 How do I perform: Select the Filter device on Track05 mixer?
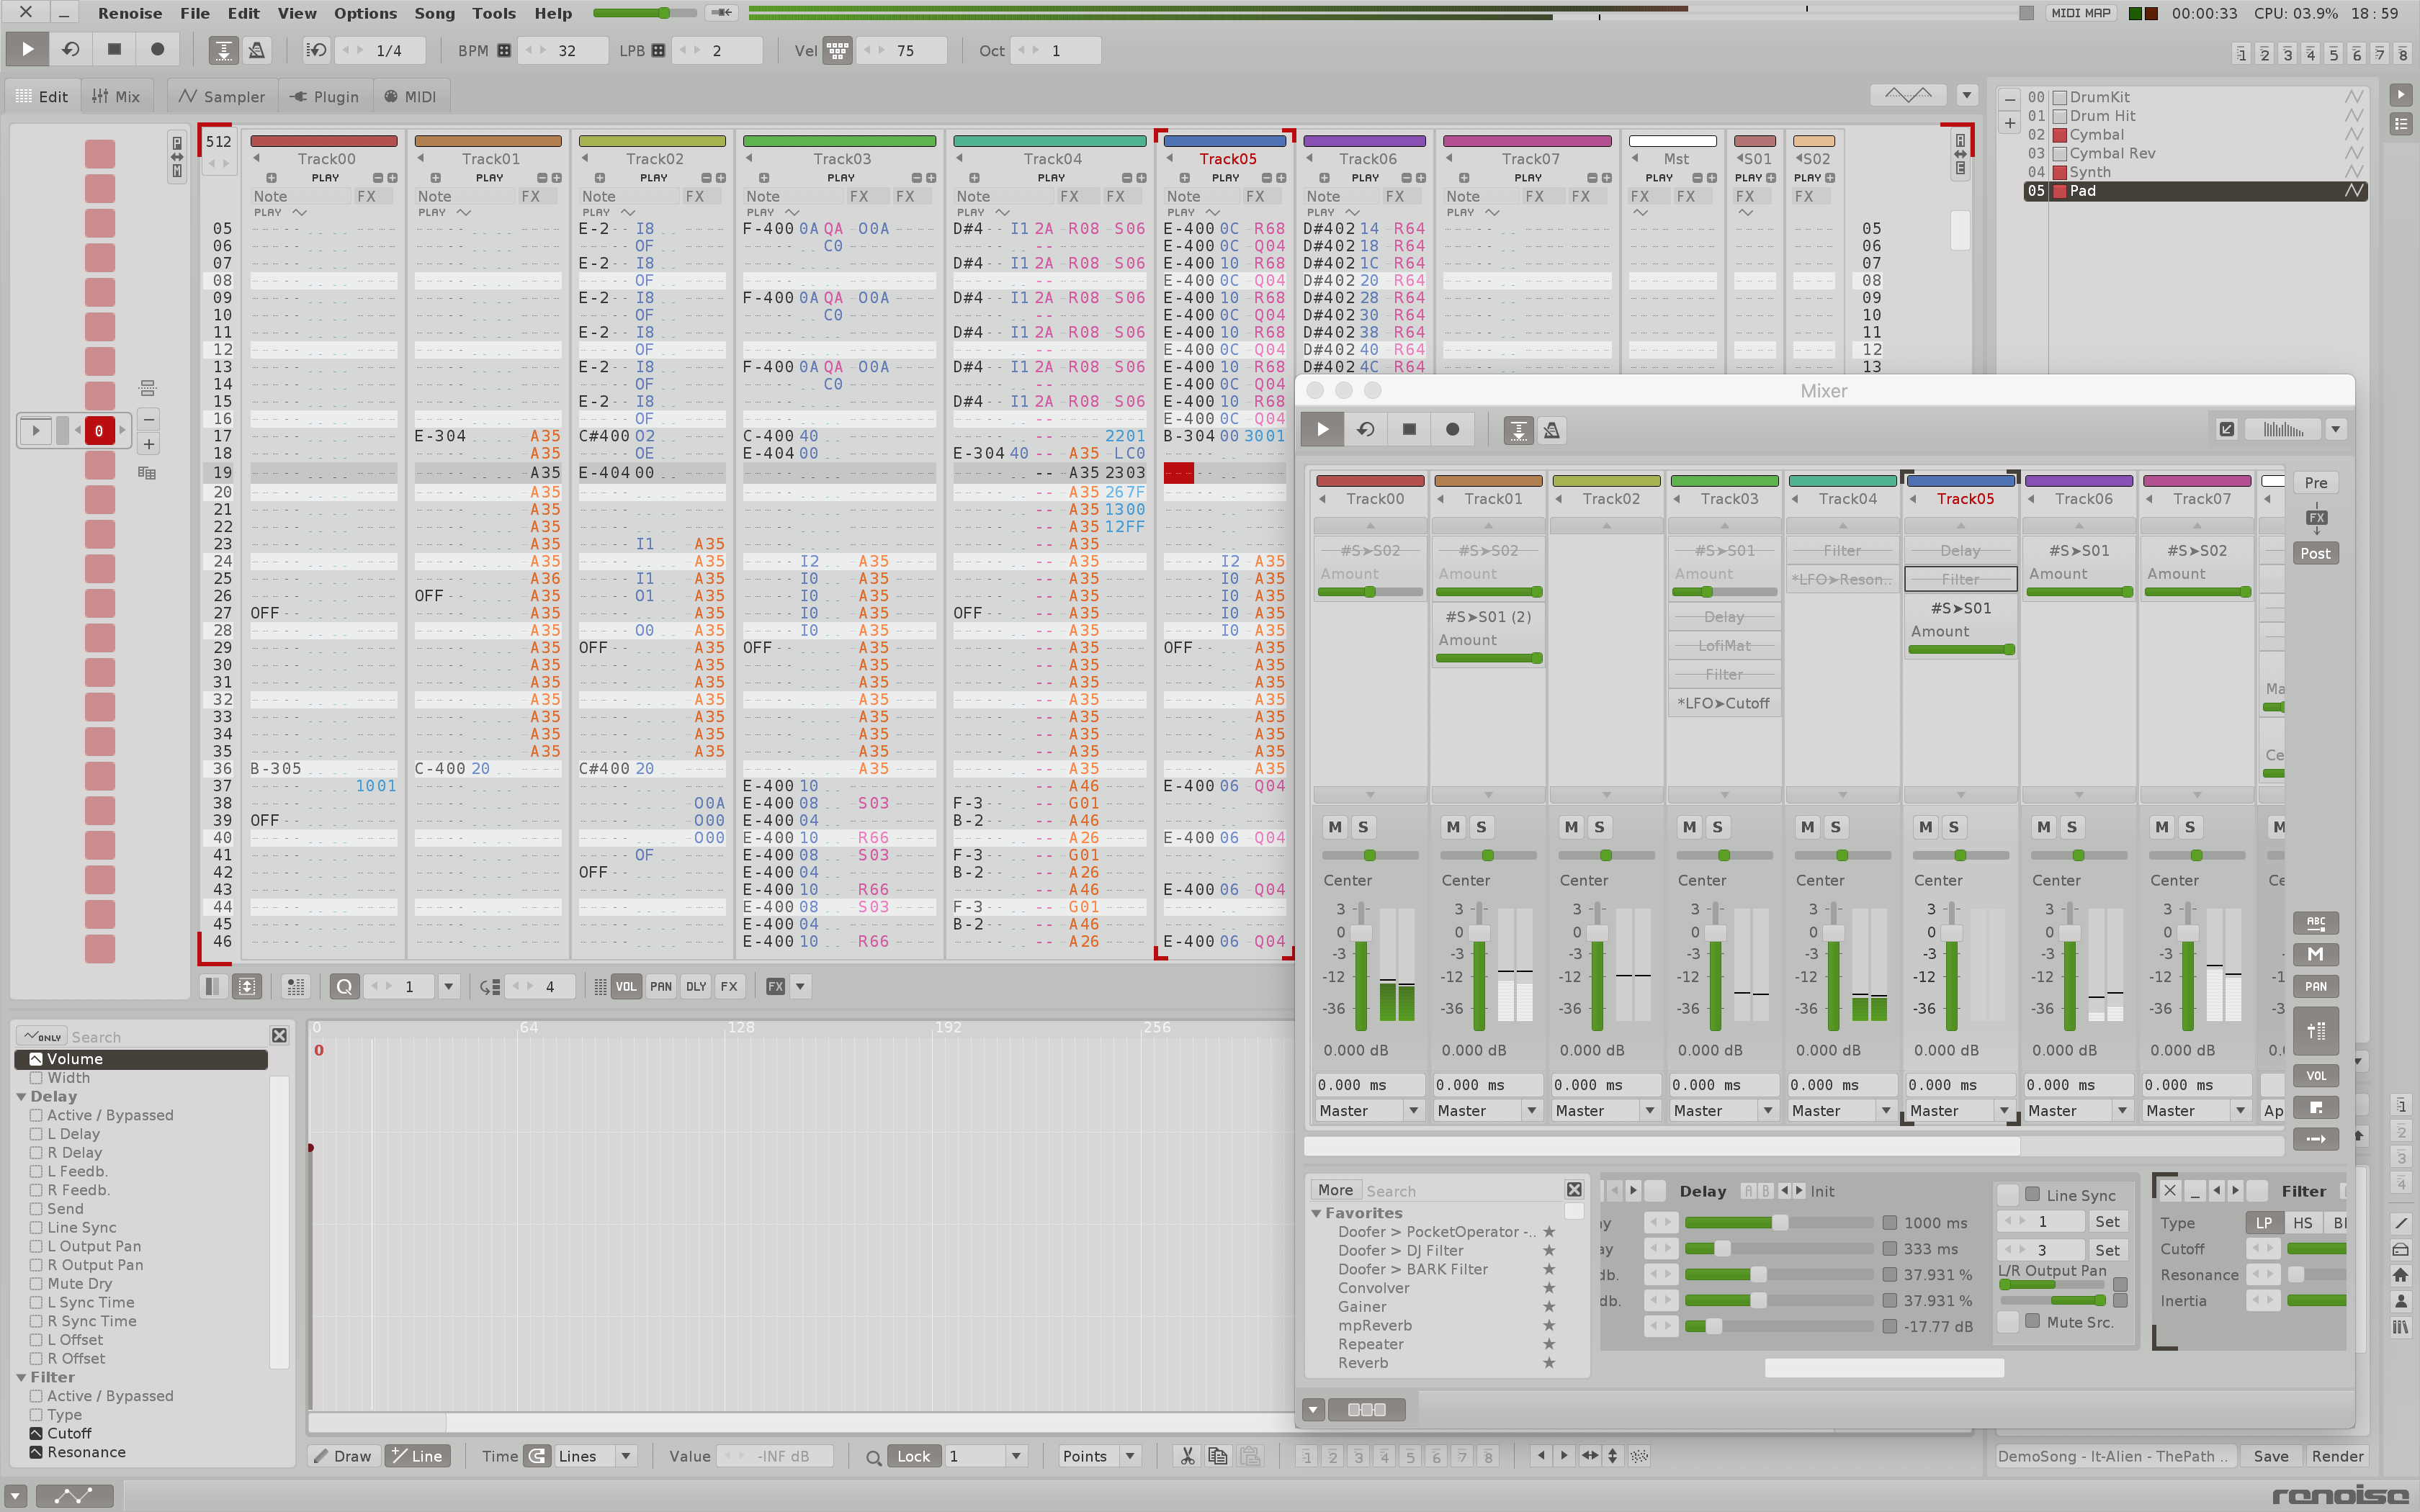click(x=1960, y=579)
